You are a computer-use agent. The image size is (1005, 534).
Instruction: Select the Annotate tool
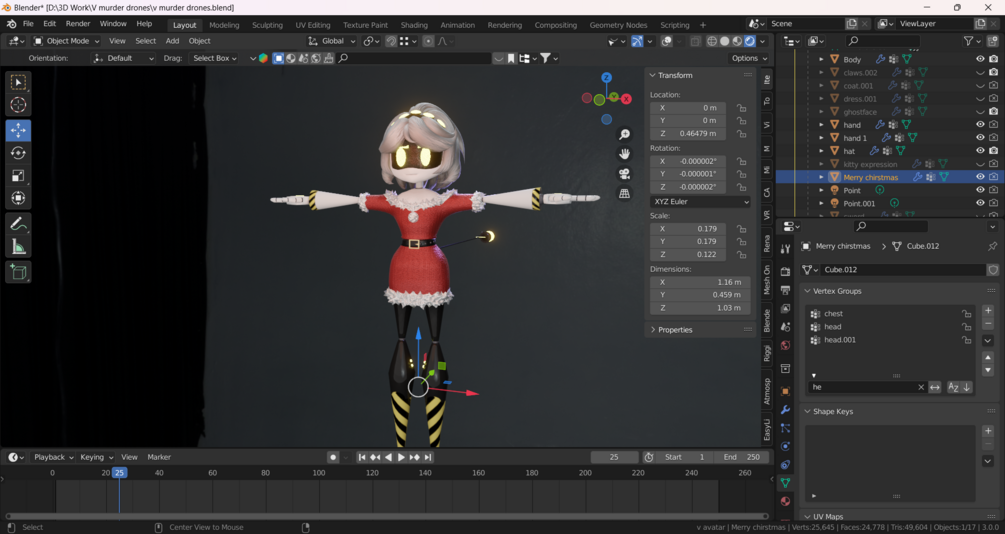[18, 224]
